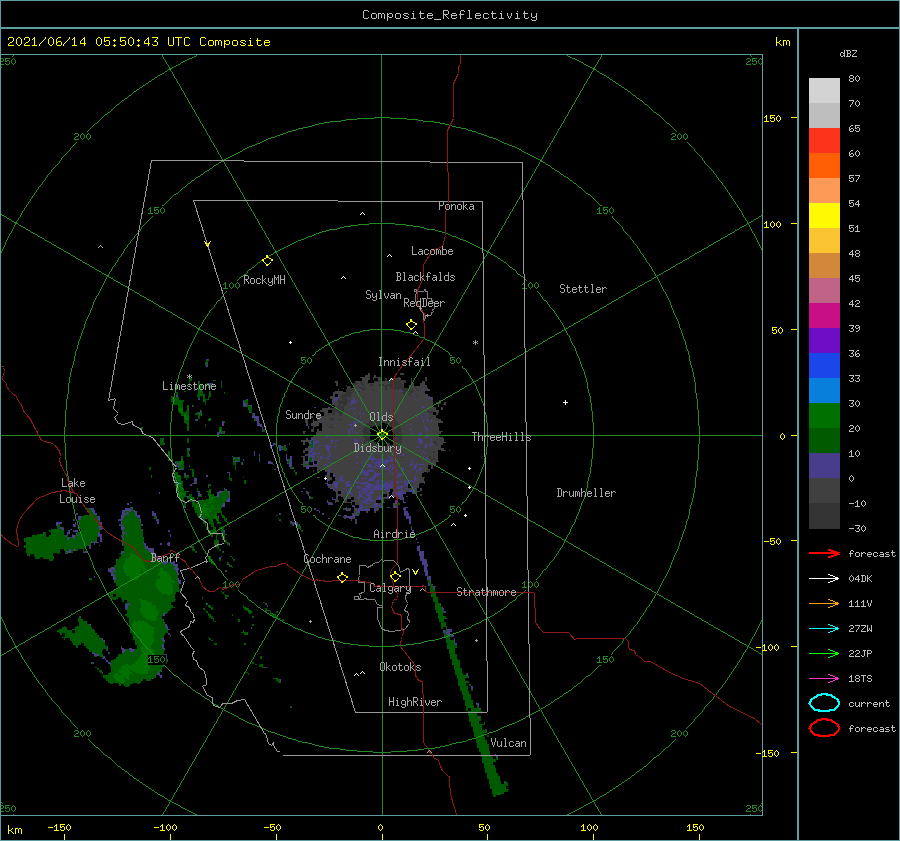
Task: Click the Strathmore label
Action: [486, 592]
